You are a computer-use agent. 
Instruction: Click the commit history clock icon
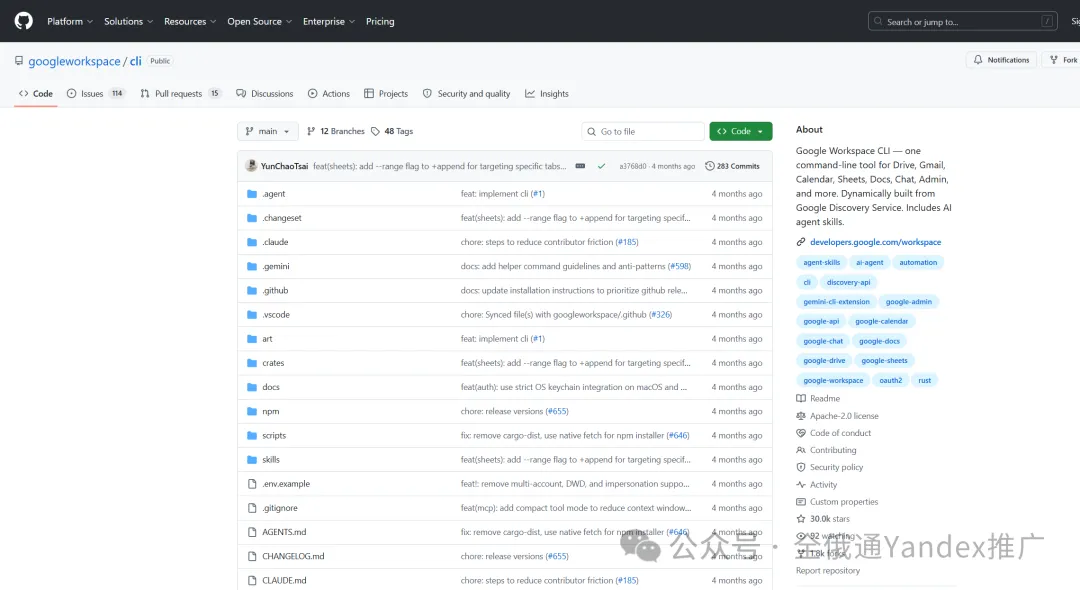click(709, 166)
